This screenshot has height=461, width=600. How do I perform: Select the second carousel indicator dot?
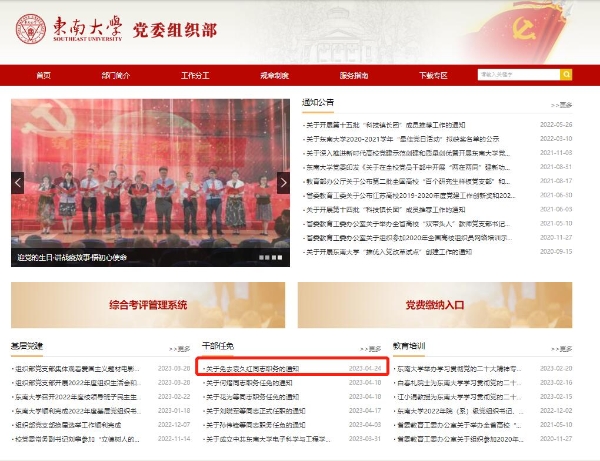coord(267,257)
